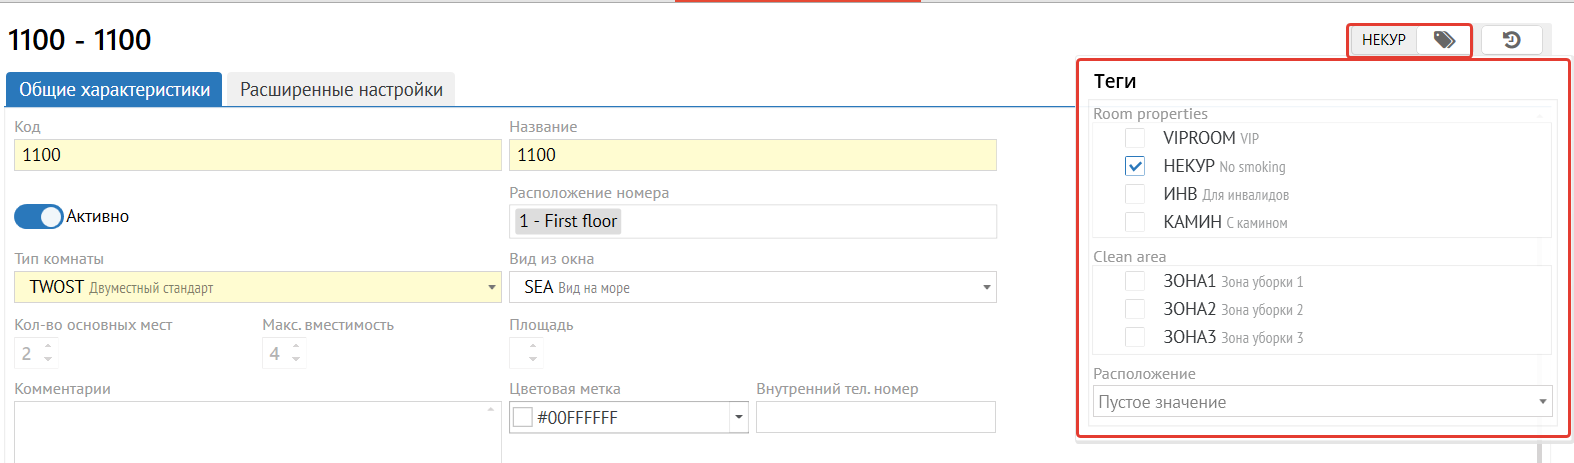Uncheck the НЕКУР No smoking checkbox

1135,166
